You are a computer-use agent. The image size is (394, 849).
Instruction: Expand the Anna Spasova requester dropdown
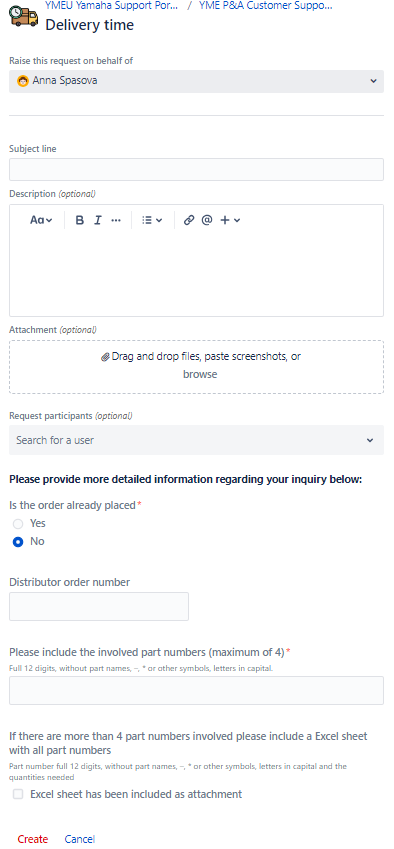coord(196,81)
